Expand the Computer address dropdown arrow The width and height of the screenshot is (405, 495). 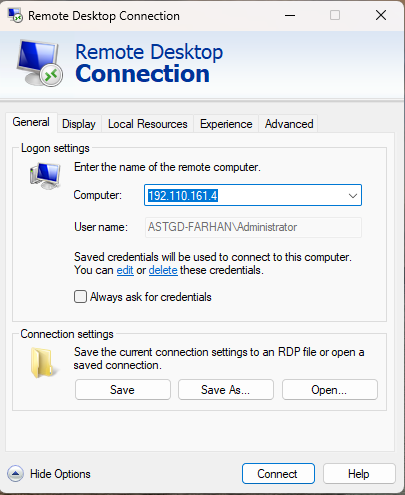353,195
